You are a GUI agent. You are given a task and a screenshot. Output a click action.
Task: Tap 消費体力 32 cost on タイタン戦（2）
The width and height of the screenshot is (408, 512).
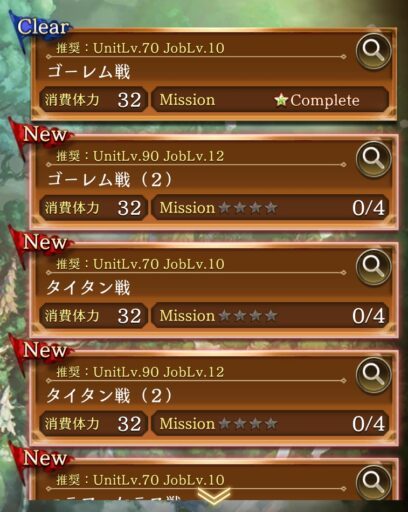93,424
